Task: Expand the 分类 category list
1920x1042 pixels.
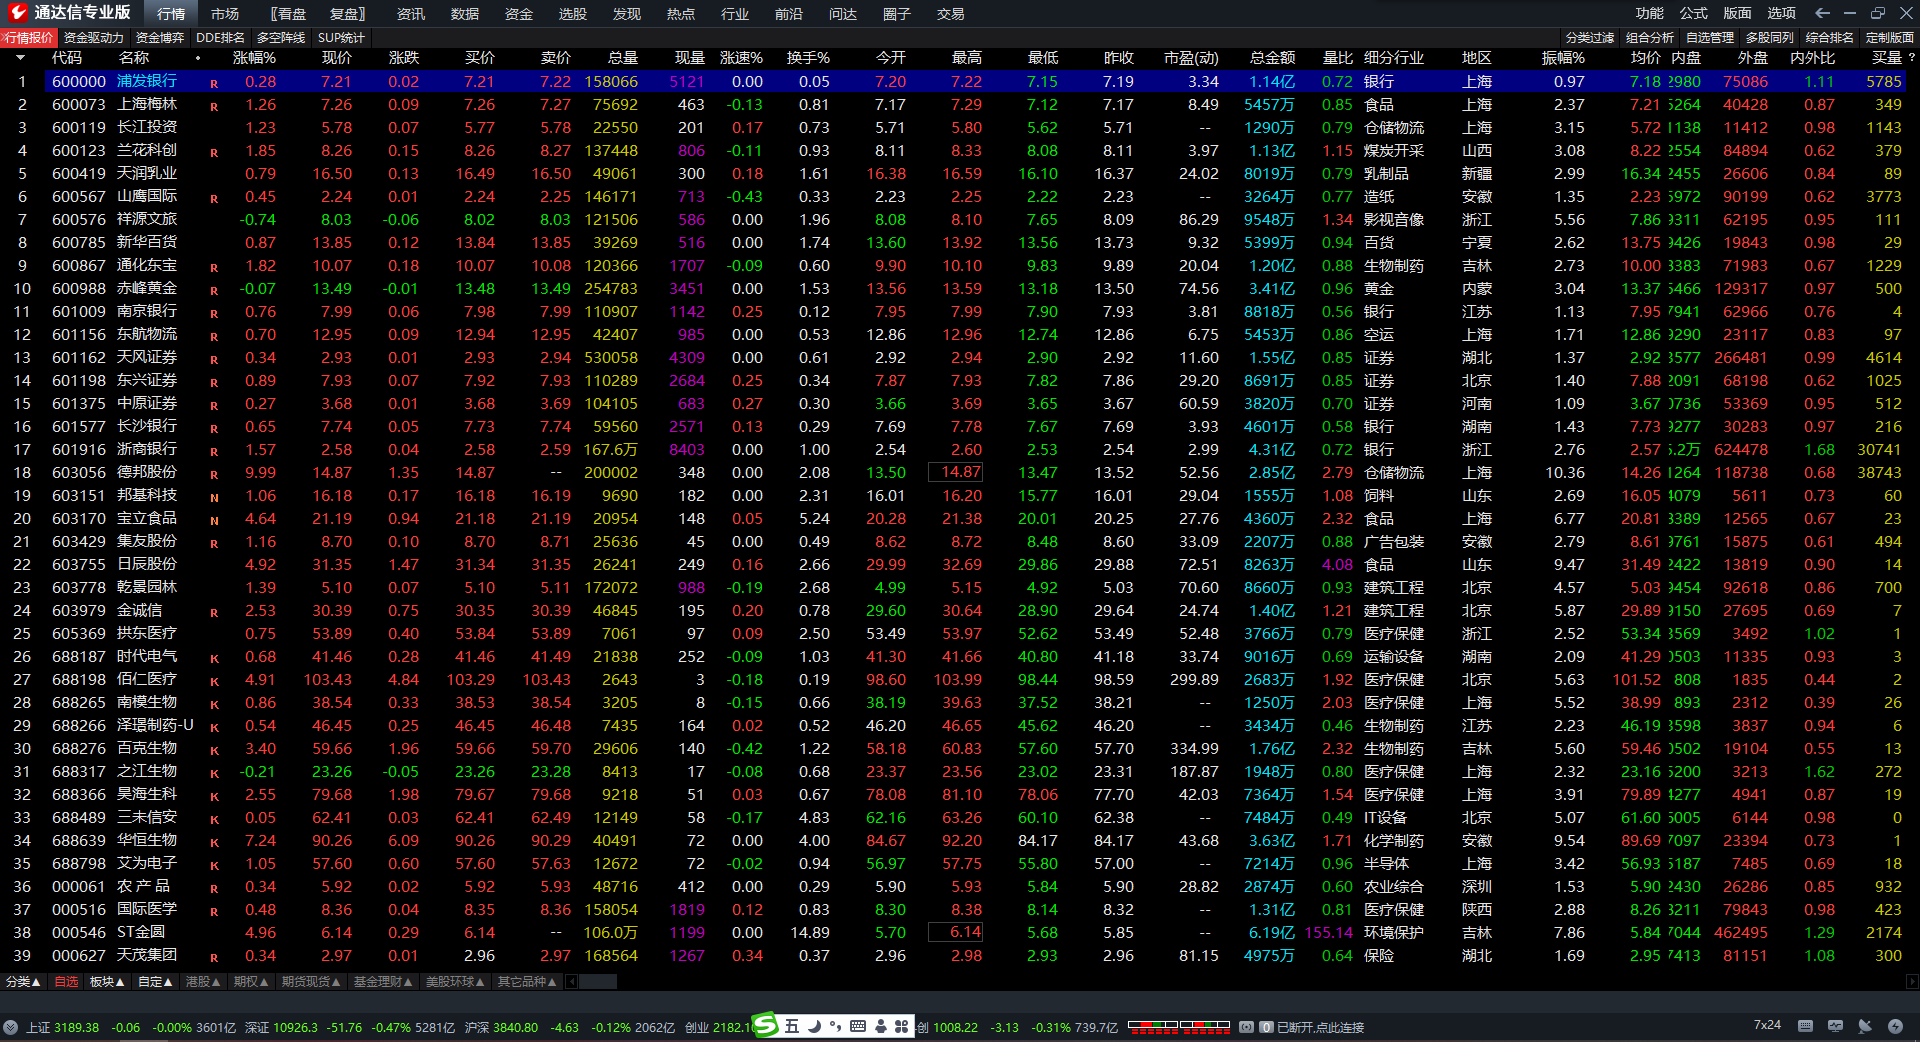Action: click(23, 982)
